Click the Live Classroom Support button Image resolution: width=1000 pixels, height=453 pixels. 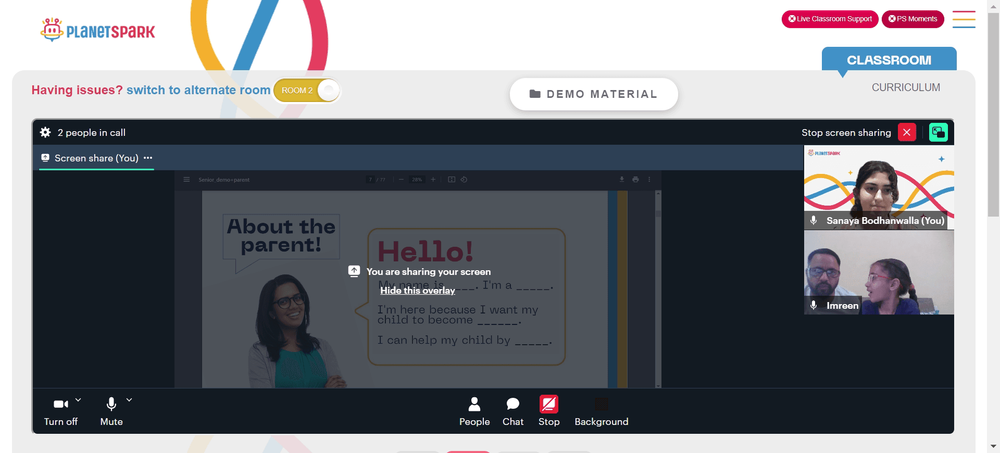pyautogui.click(x=830, y=19)
